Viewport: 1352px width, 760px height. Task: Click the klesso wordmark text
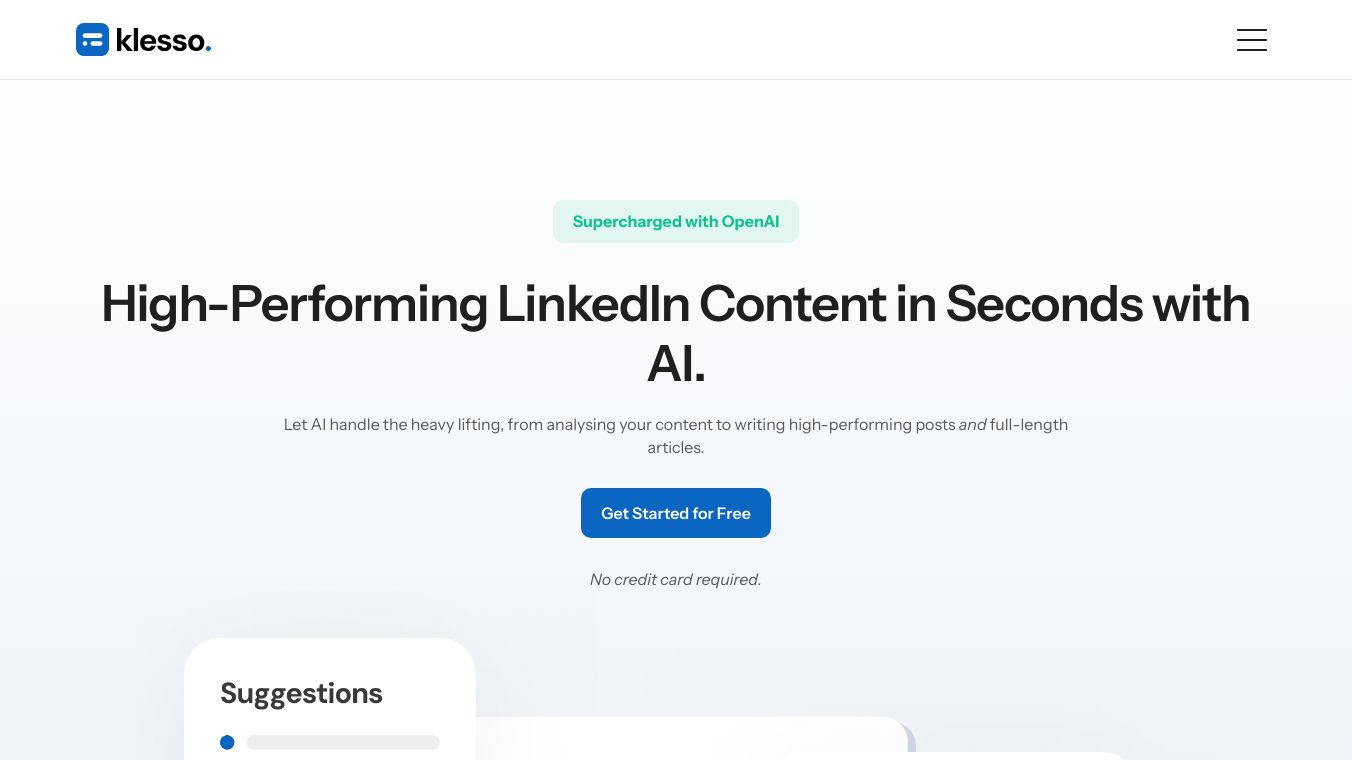coord(159,41)
